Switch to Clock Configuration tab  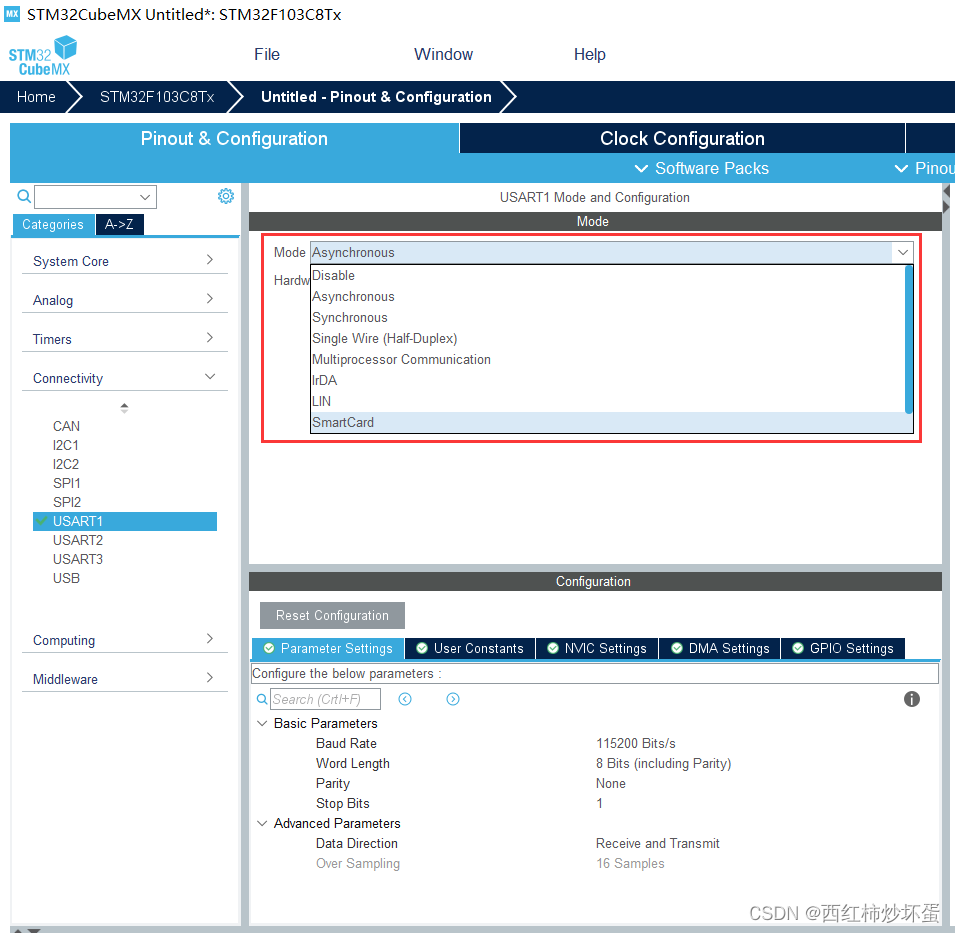pyautogui.click(x=682, y=138)
